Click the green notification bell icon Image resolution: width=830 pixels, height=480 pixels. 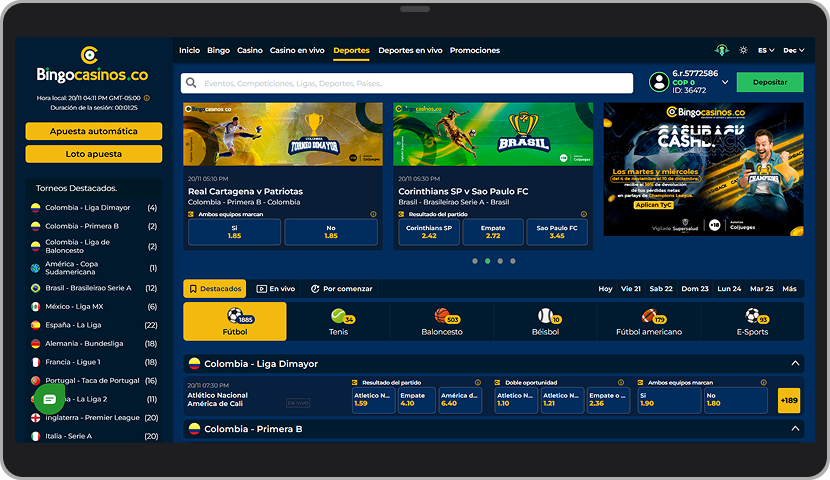(721, 50)
